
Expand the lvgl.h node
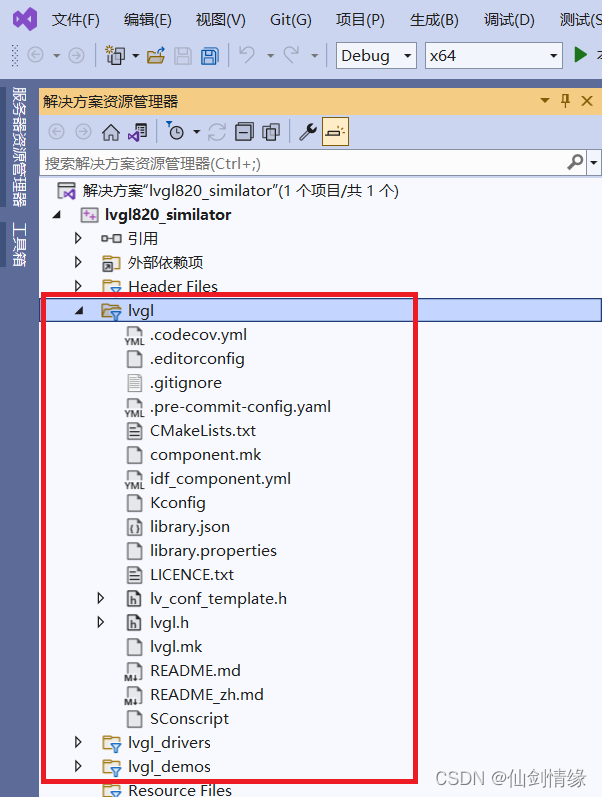click(101, 622)
